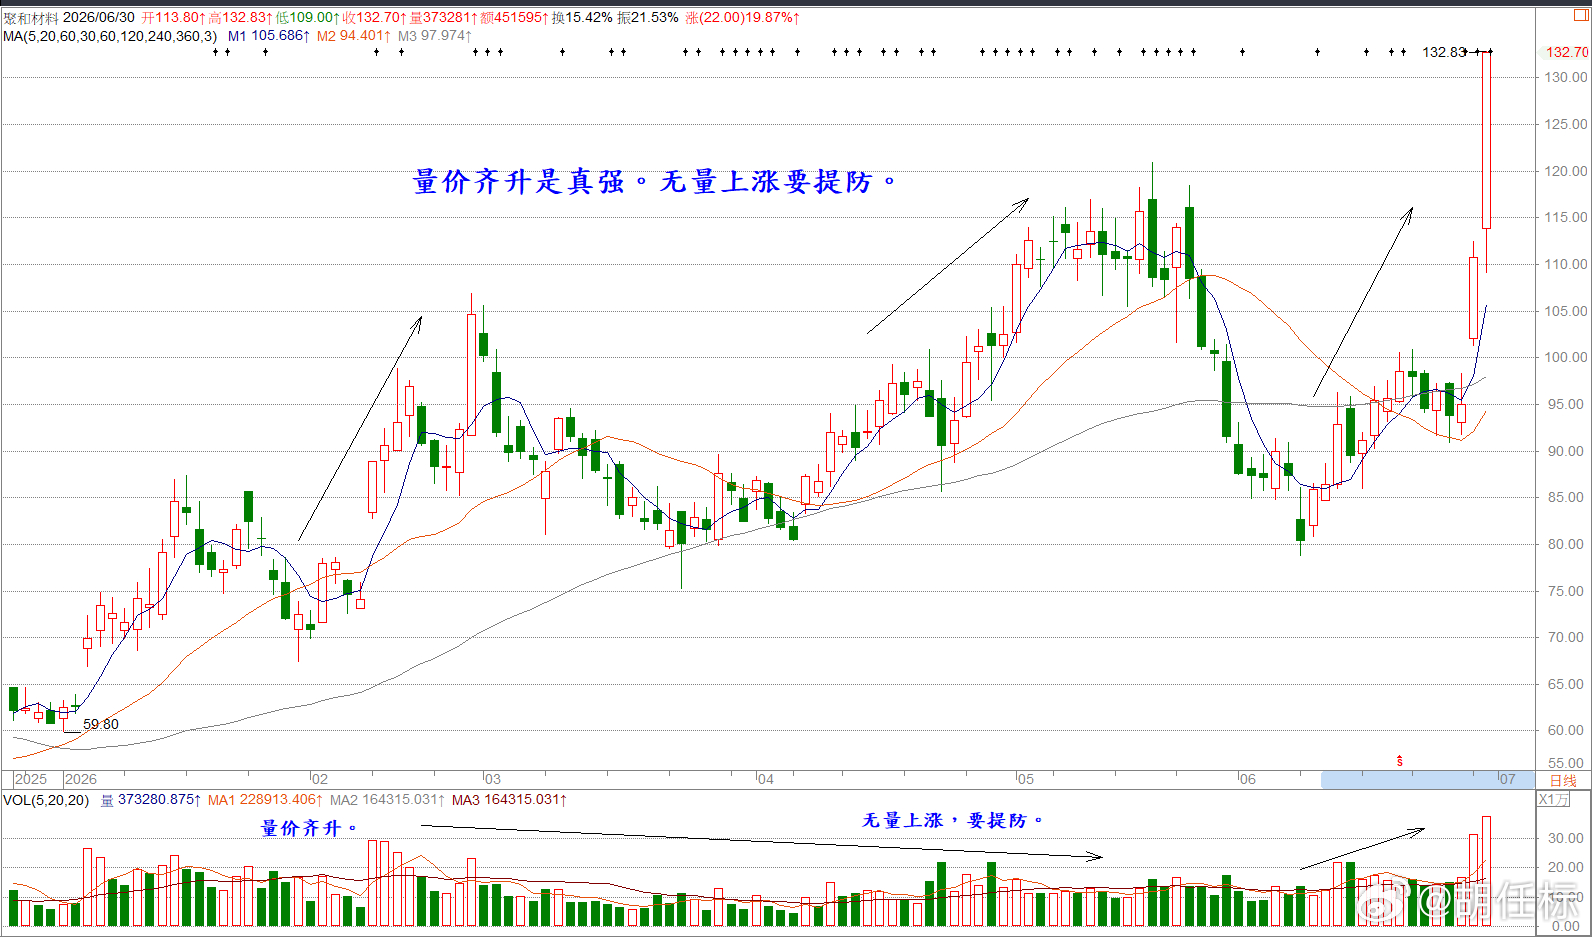
Task: Click the low price 低109.00
Action: [x=308, y=18]
